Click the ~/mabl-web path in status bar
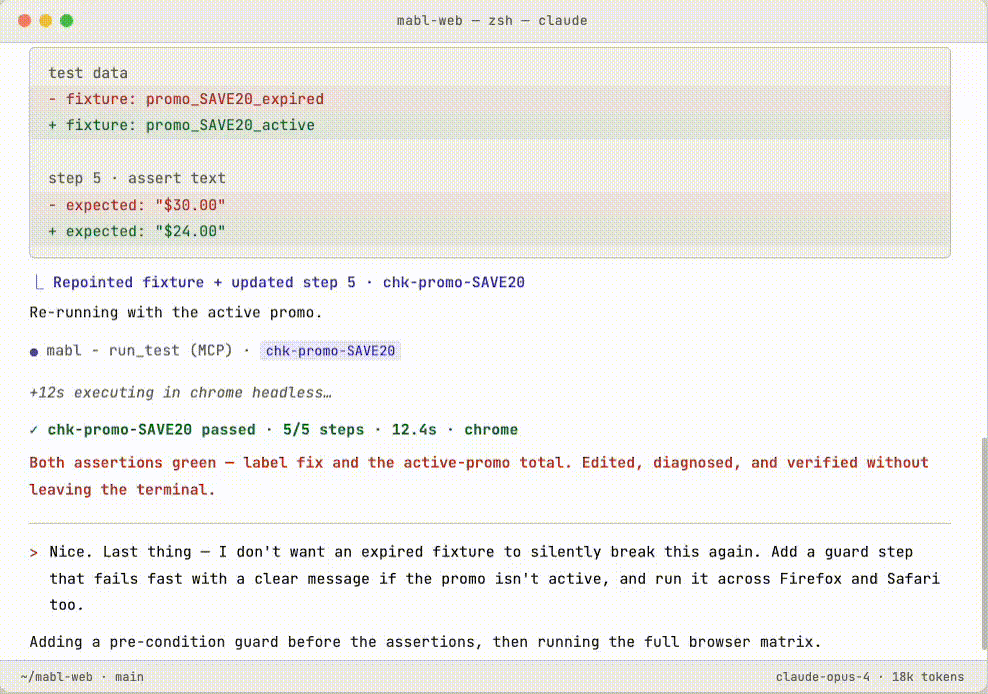This screenshot has height=694, width=988. [x=56, y=677]
